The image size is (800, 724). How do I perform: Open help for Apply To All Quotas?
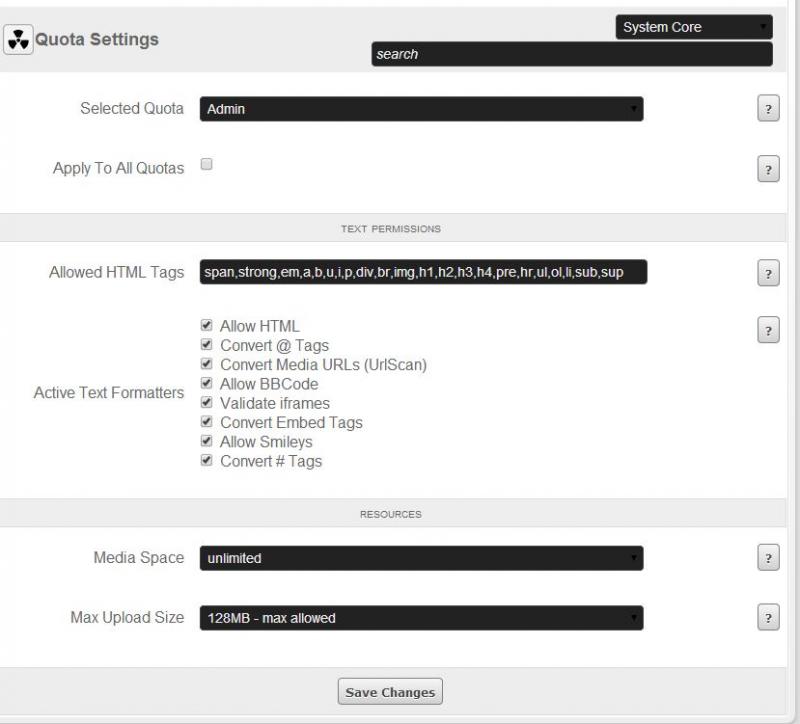pyautogui.click(x=768, y=170)
